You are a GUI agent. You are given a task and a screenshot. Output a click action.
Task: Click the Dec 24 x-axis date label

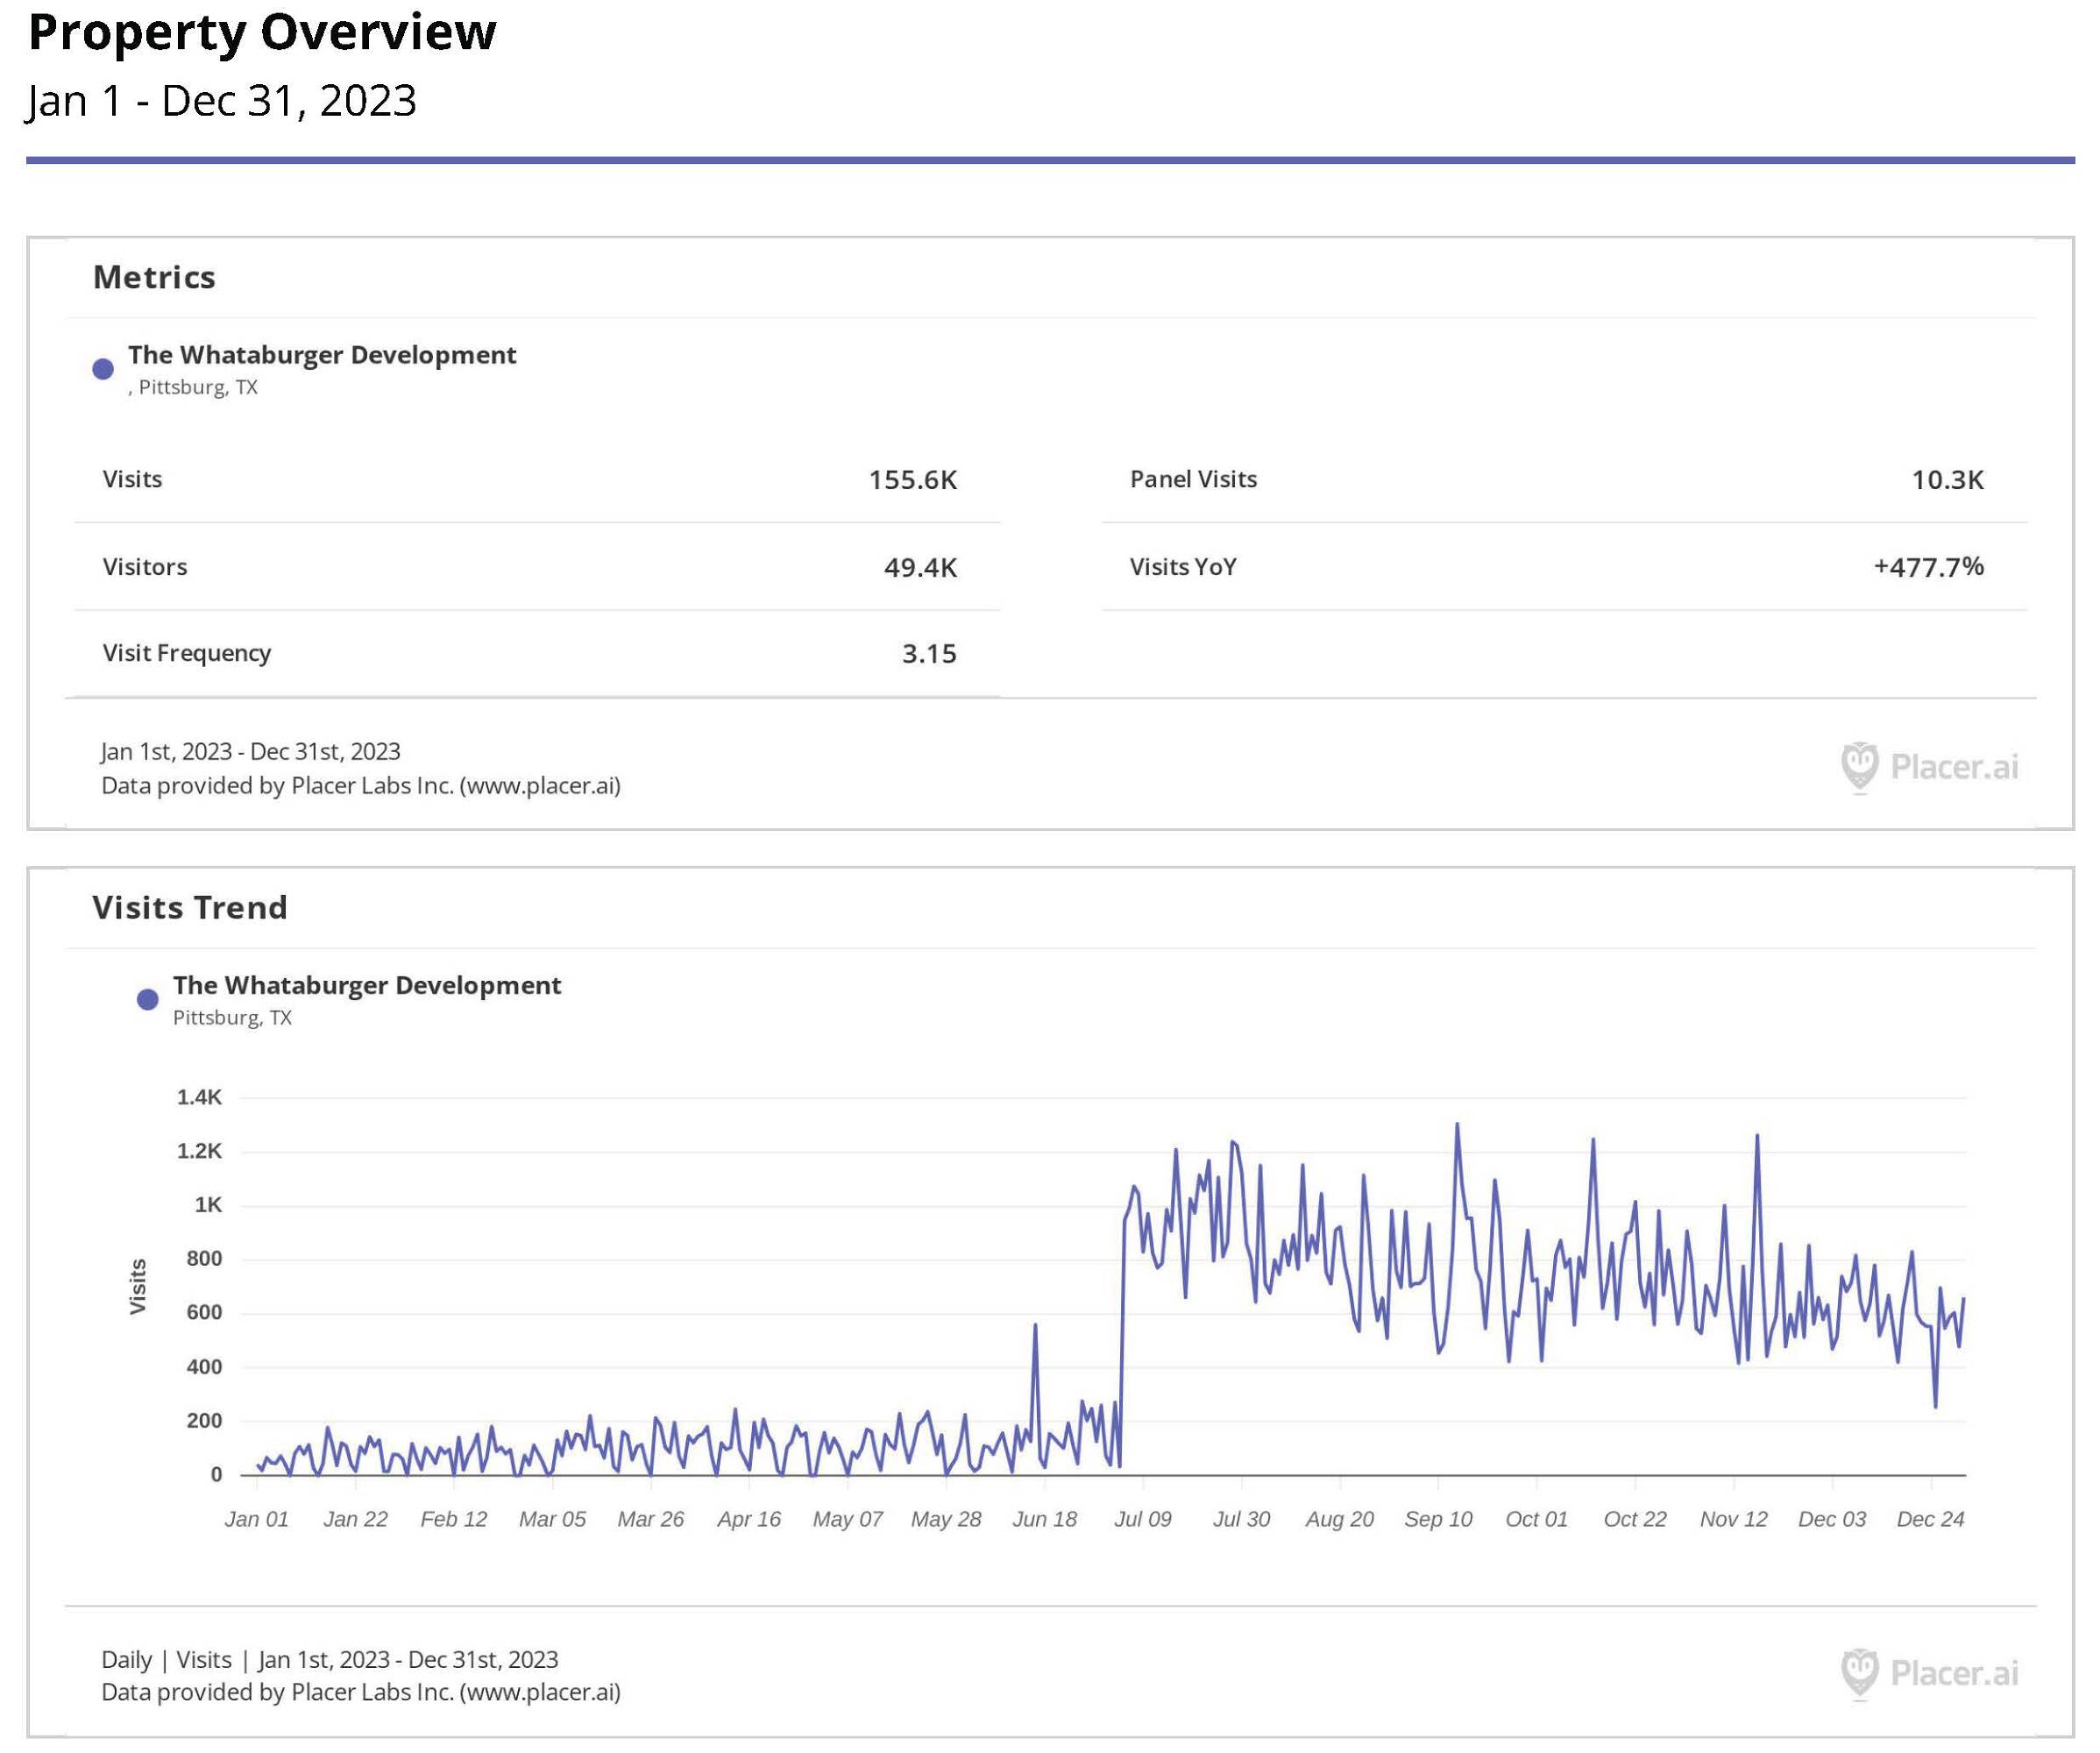[x=1930, y=1519]
